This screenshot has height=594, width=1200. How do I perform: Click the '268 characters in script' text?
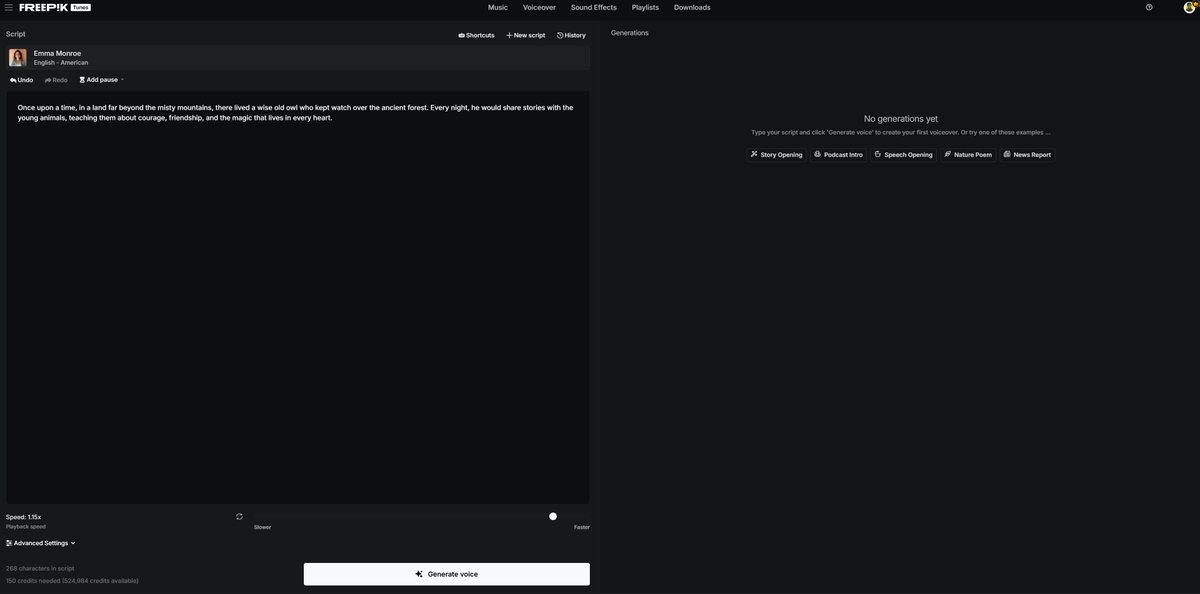point(40,568)
